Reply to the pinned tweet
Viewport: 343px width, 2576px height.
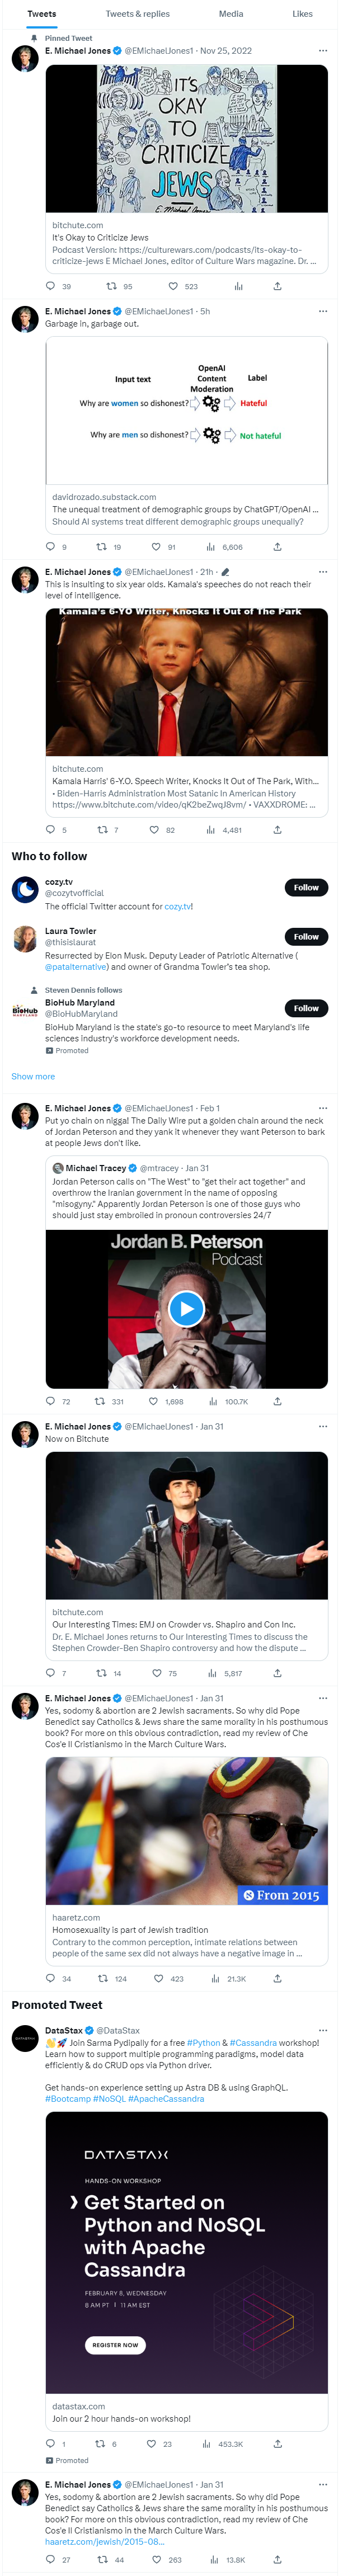(x=51, y=286)
